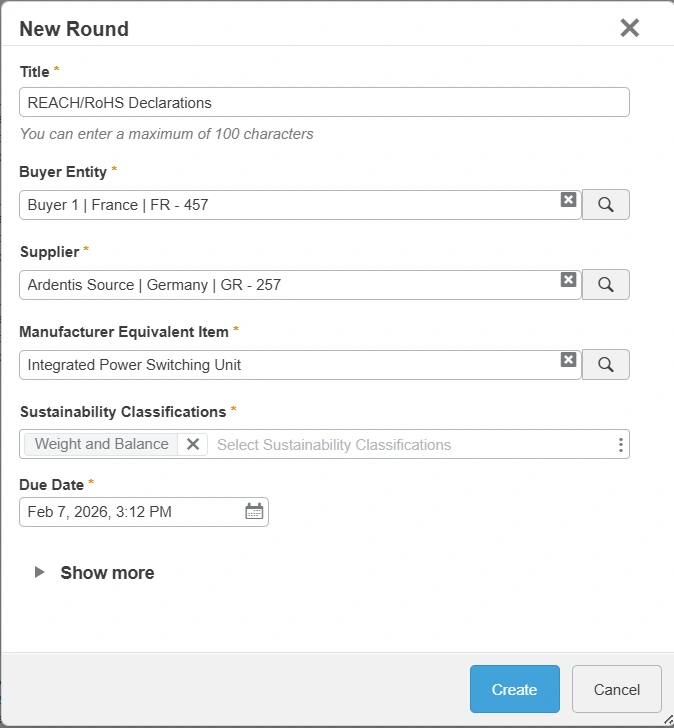
Task: Click the Buyer Entity input field
Action: [x=290, y=205]
